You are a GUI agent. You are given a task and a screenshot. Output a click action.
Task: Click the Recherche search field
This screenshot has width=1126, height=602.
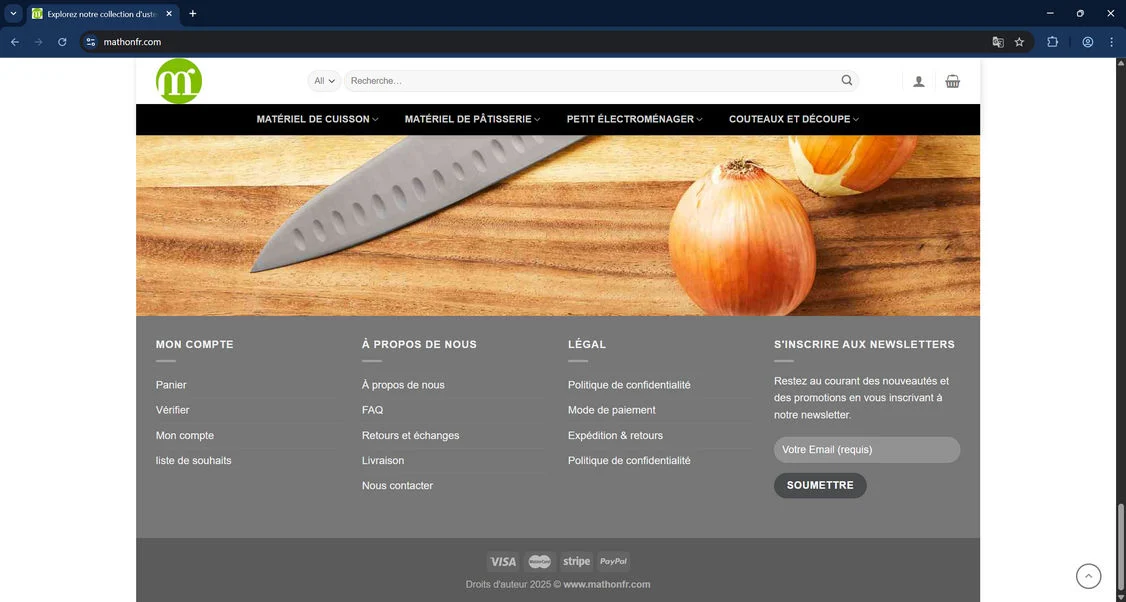(x=592, y=81)
